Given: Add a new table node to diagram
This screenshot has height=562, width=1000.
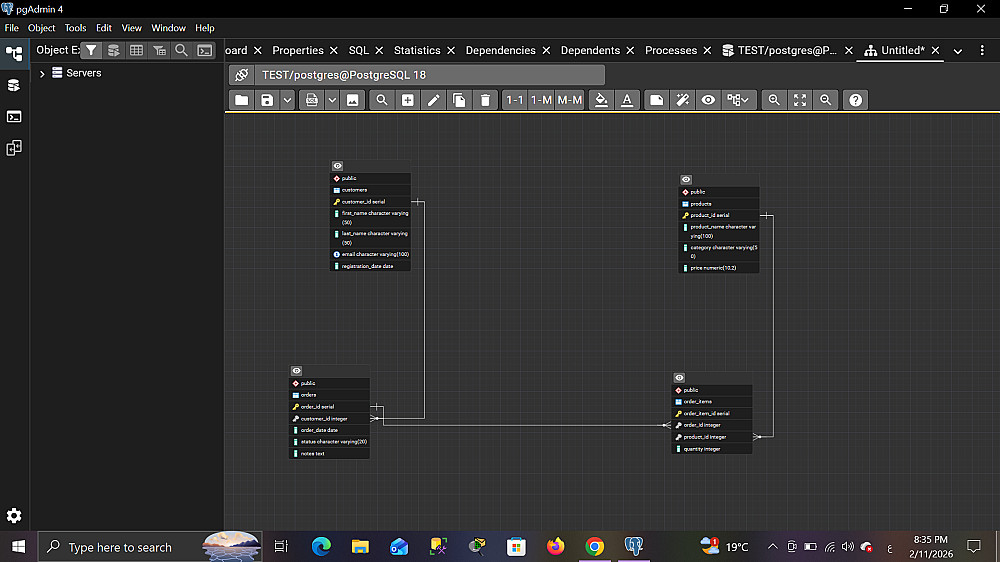Looking at the screenshot, I should 408,100.
